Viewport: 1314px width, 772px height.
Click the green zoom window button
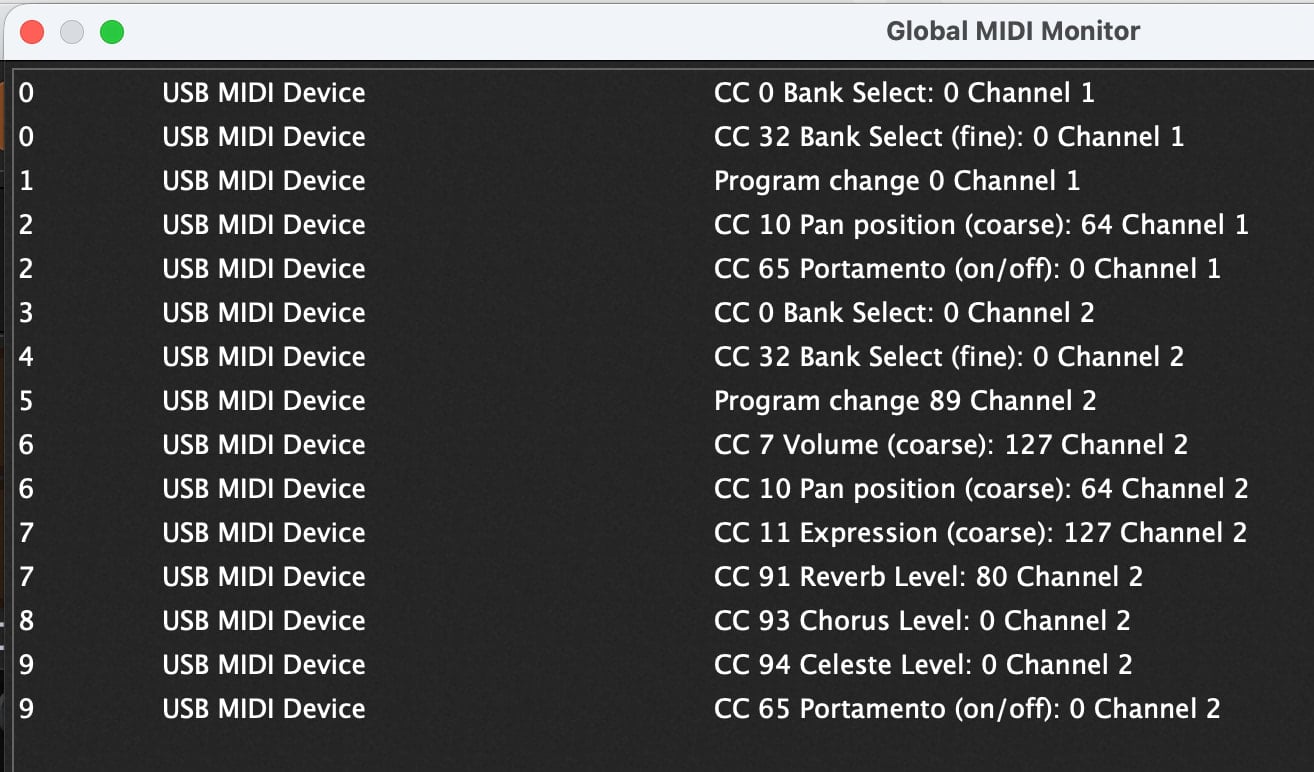point(112,32)
